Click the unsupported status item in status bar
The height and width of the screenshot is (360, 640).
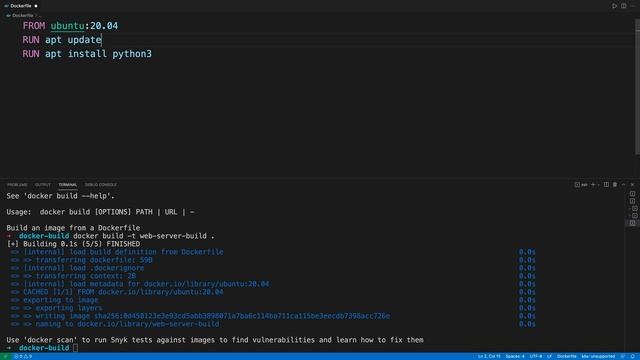598,356
